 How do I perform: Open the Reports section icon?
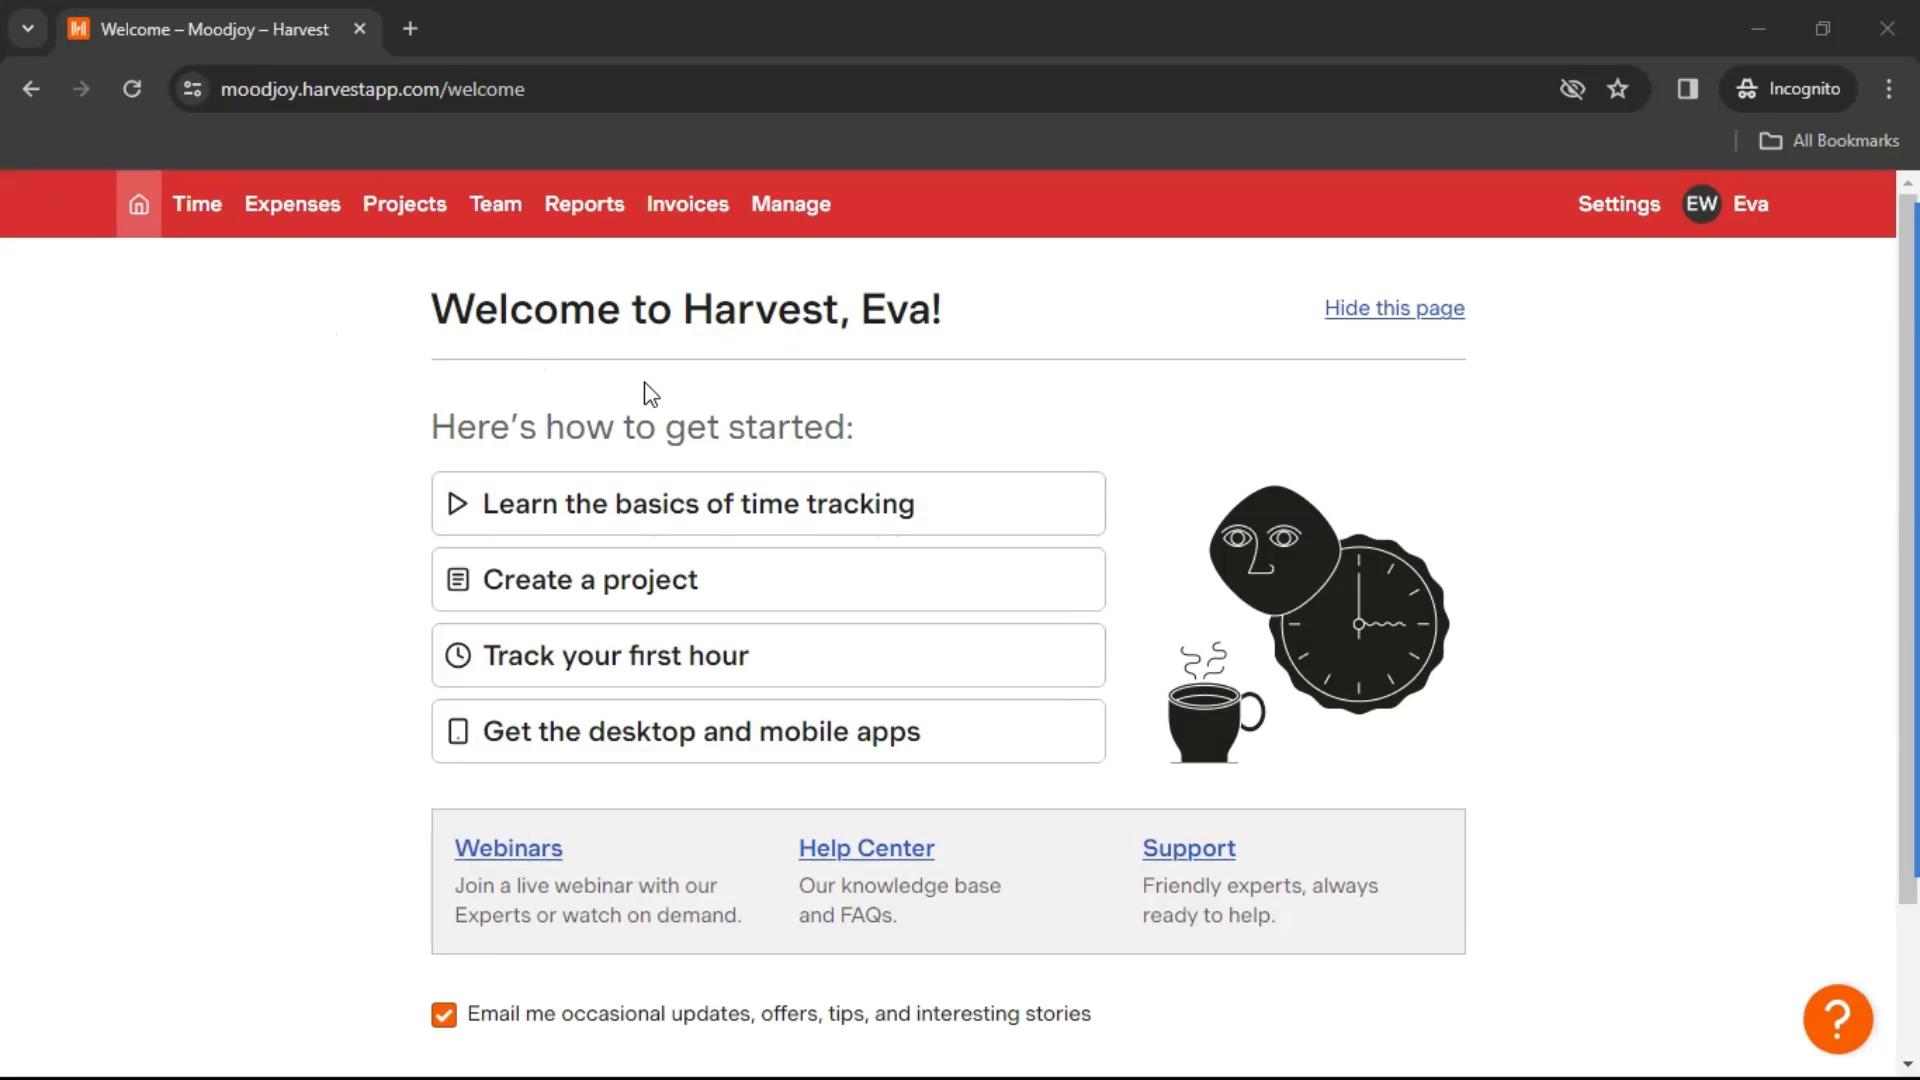tap(584, 203)
